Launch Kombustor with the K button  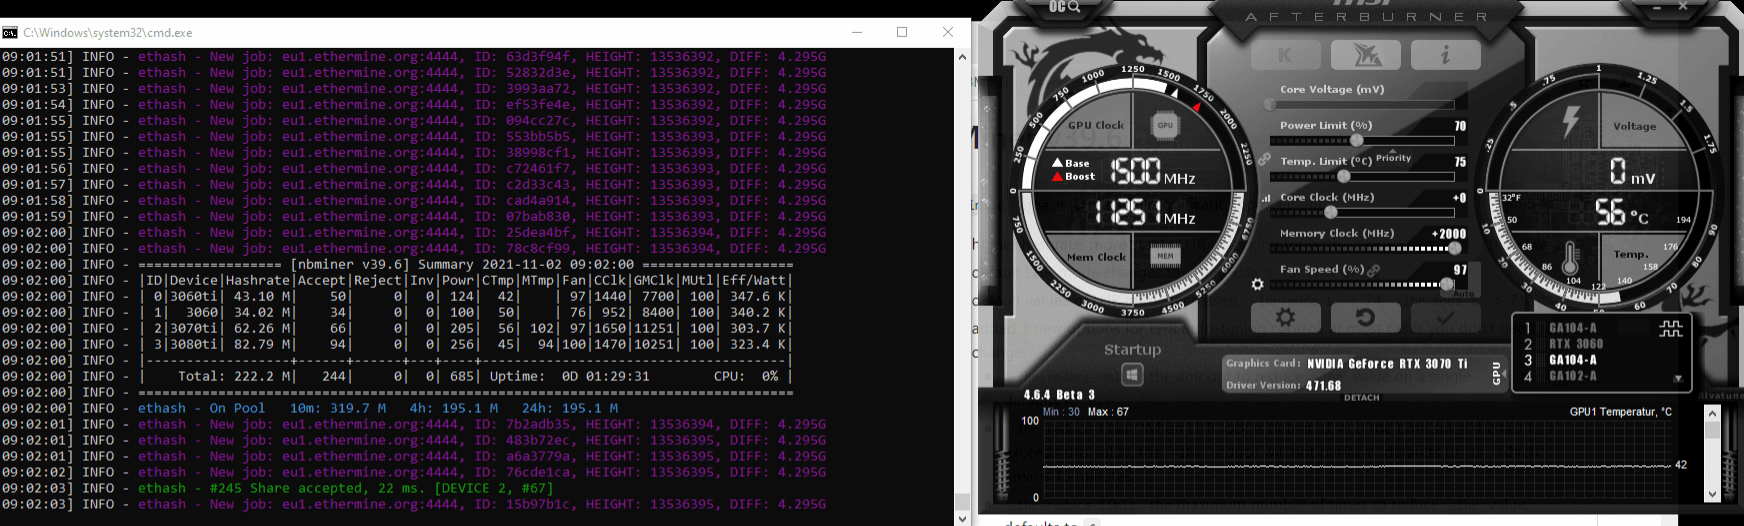point(1285,55)
